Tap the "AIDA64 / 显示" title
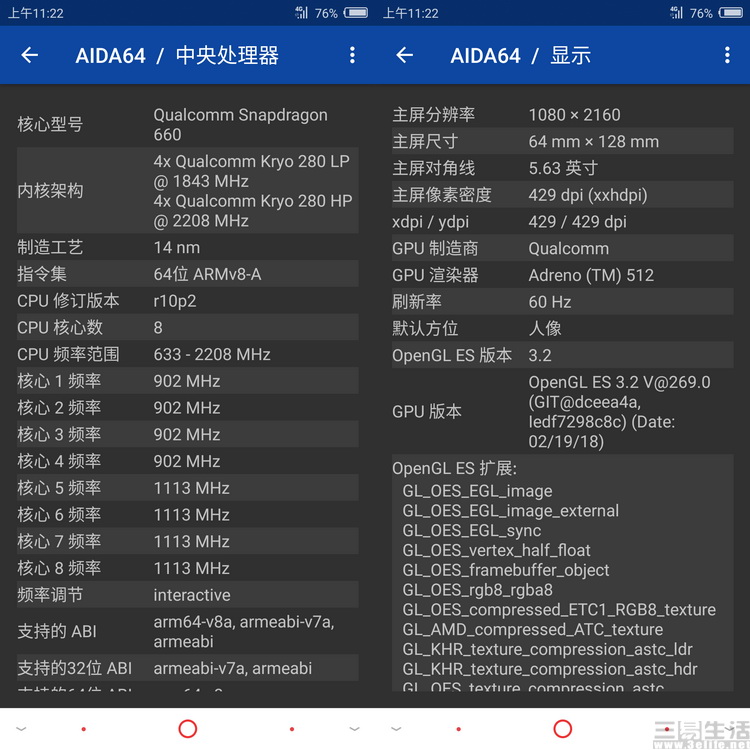The image size is (750, 750). (x=520, y=55)
